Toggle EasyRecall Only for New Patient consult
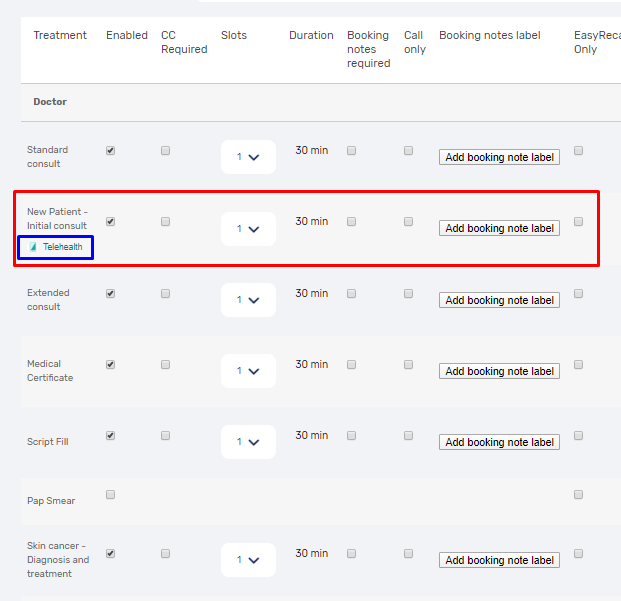The height and width of the screenshot is (601, 621). click(x=578, y=222)
